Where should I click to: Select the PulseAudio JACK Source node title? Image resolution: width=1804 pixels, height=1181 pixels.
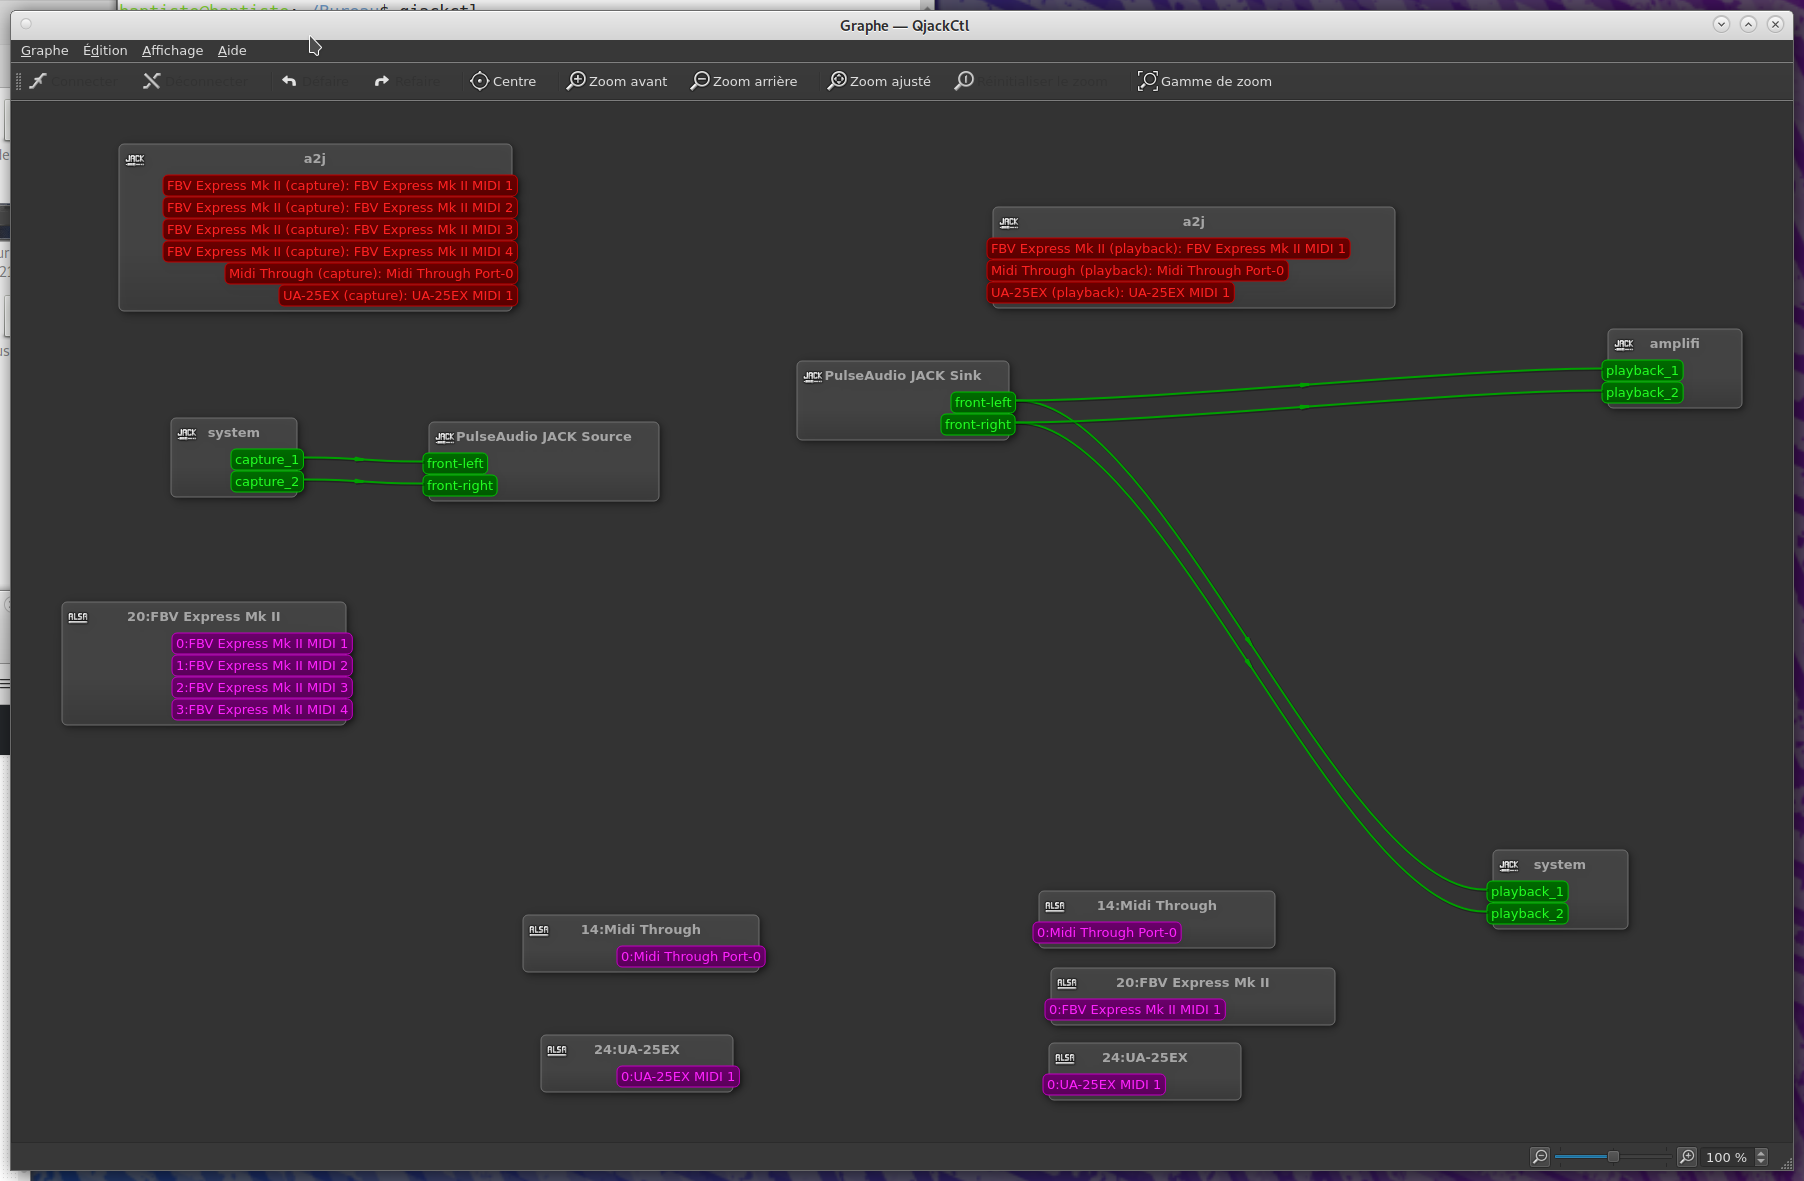[x=544, y=437]
